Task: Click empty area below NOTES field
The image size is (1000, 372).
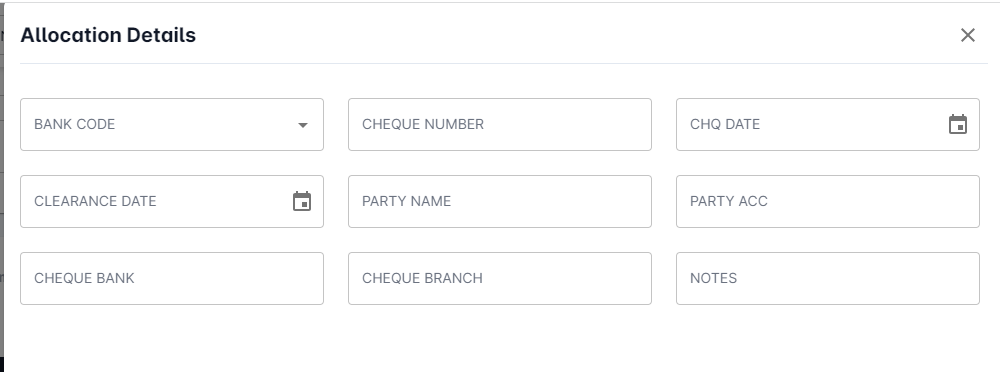Action: tap(828, 338)
